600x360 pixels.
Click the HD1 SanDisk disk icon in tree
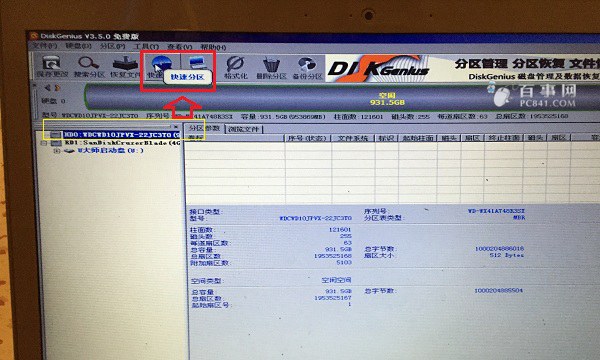coord(57,143)
